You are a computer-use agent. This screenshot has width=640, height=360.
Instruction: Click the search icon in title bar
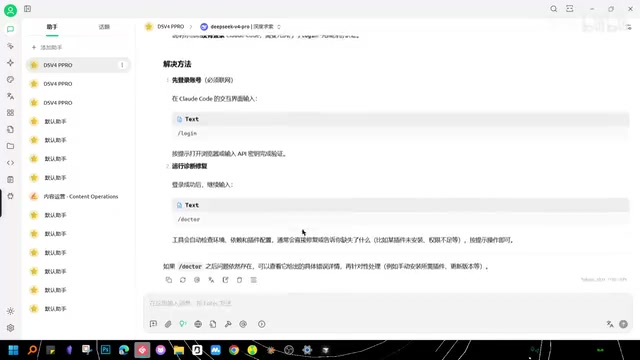tap(553, 9)
